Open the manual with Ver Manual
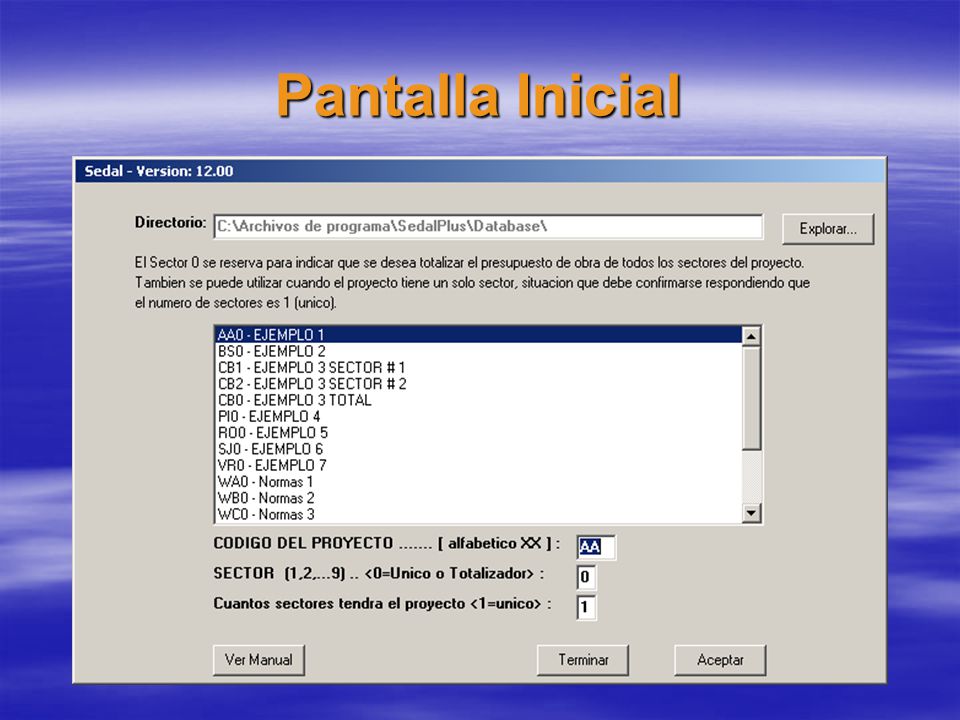Screen dimensions: 960x720 click(x=258, y=660)
